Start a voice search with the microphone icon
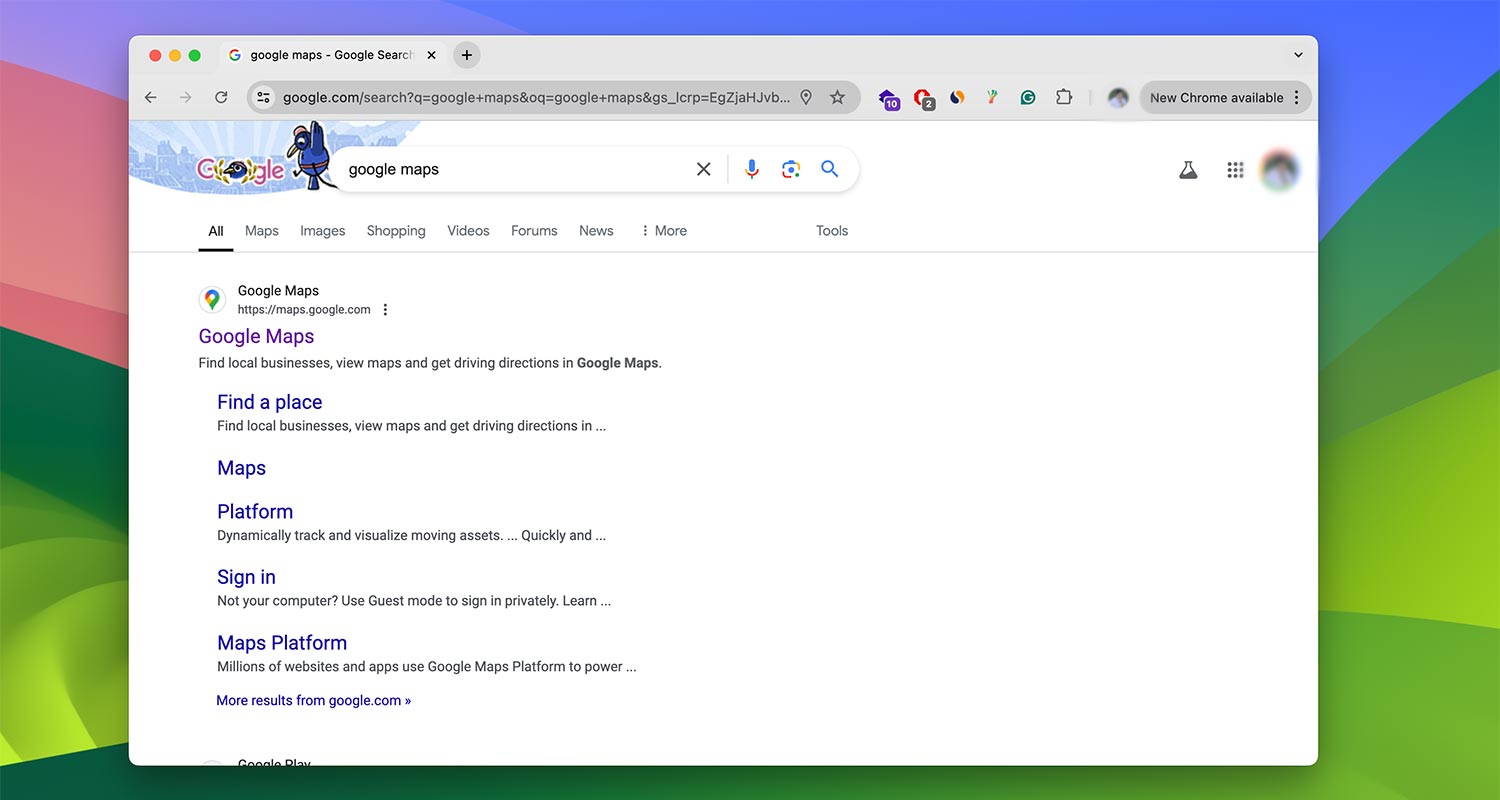Viewport: 1500px width, 800px height. point(751,169)
